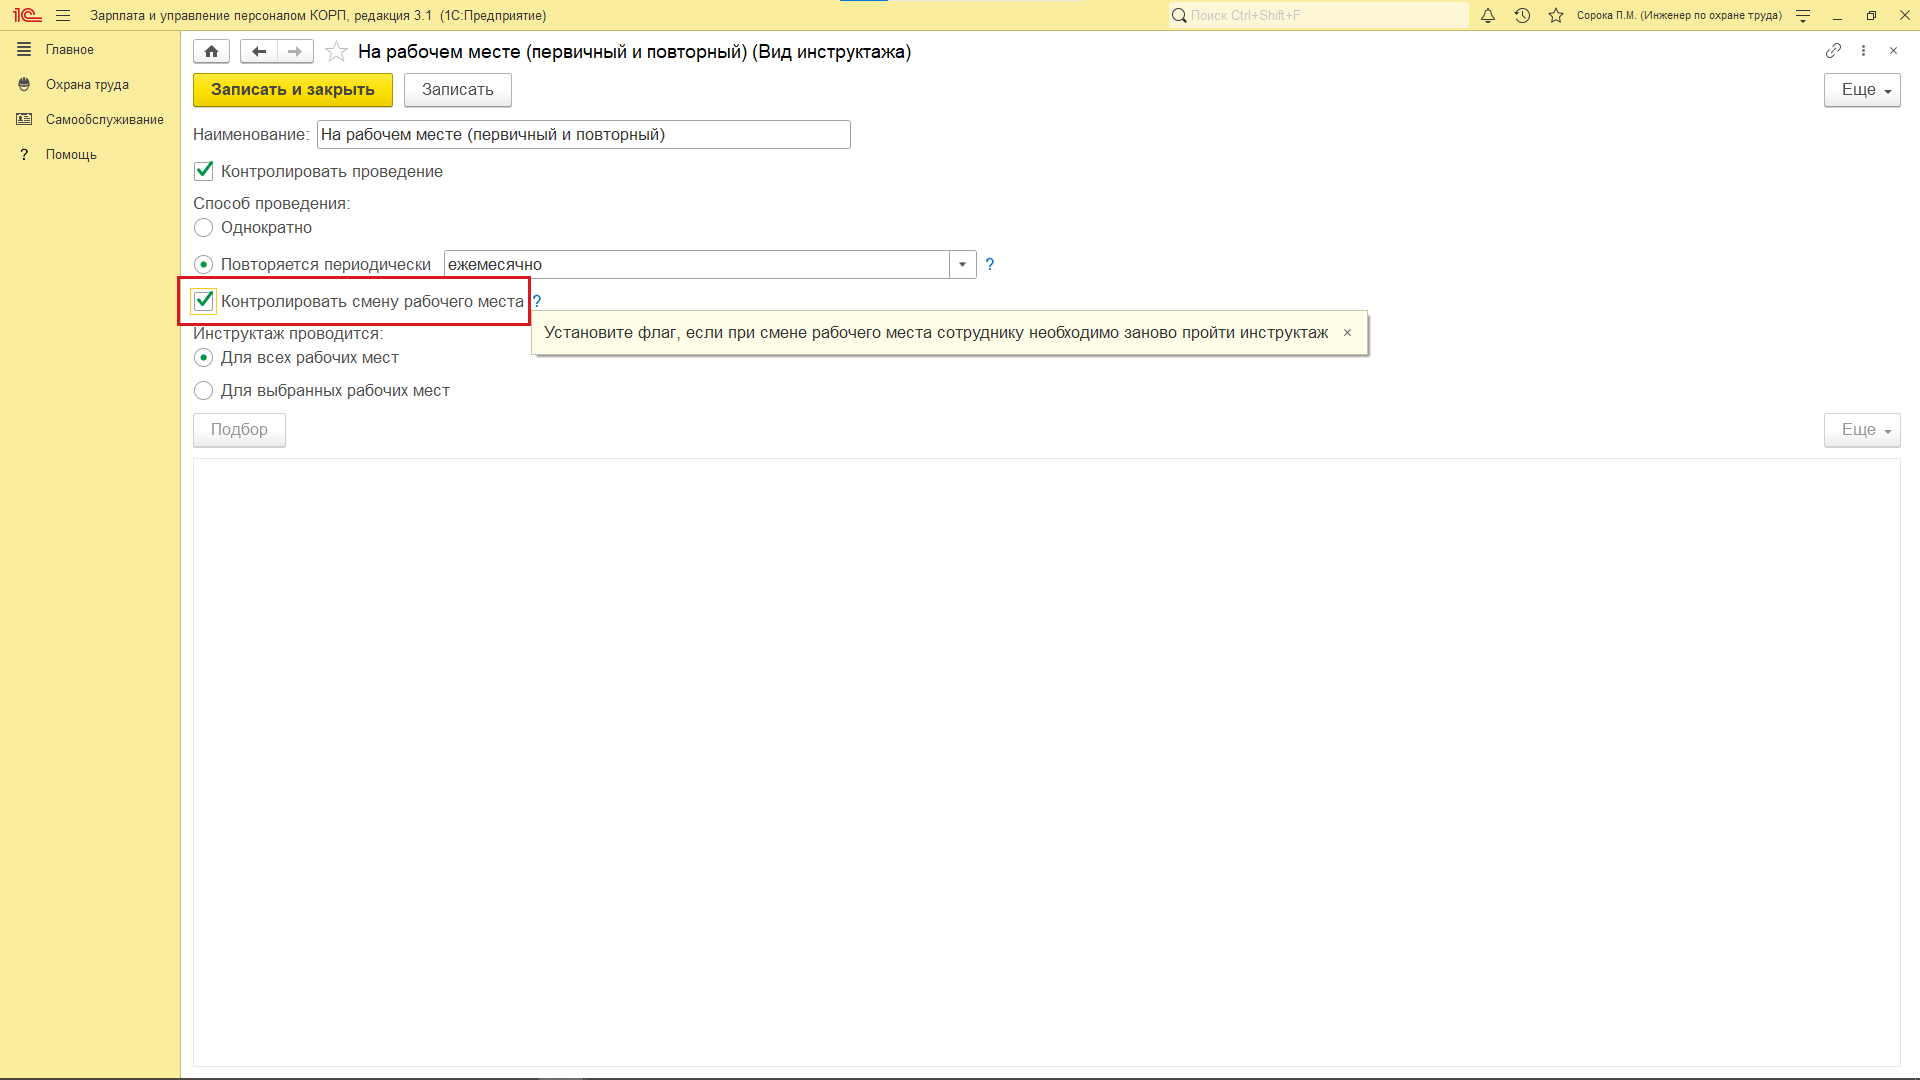Open notifications bell icon
This screenshot has width=1920, height=1080.
[1488, 16]
